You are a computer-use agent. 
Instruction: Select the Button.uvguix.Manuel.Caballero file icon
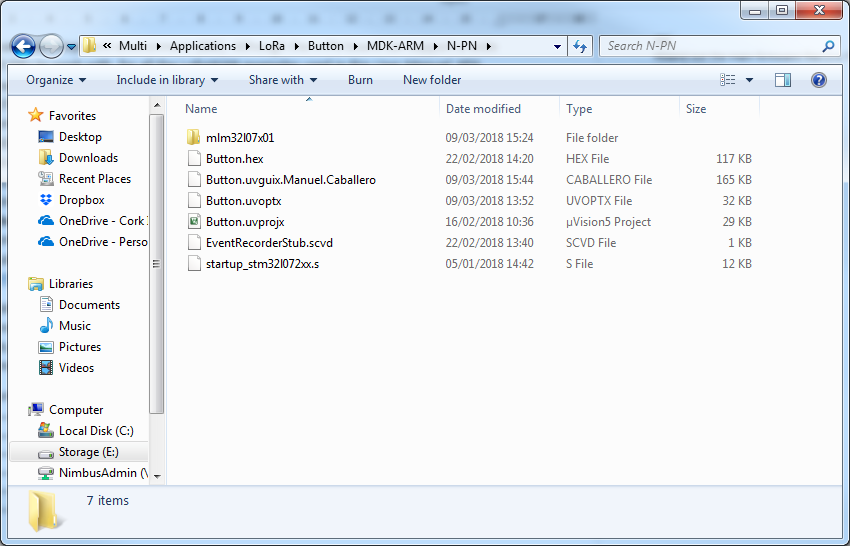[x=194, y=179]
